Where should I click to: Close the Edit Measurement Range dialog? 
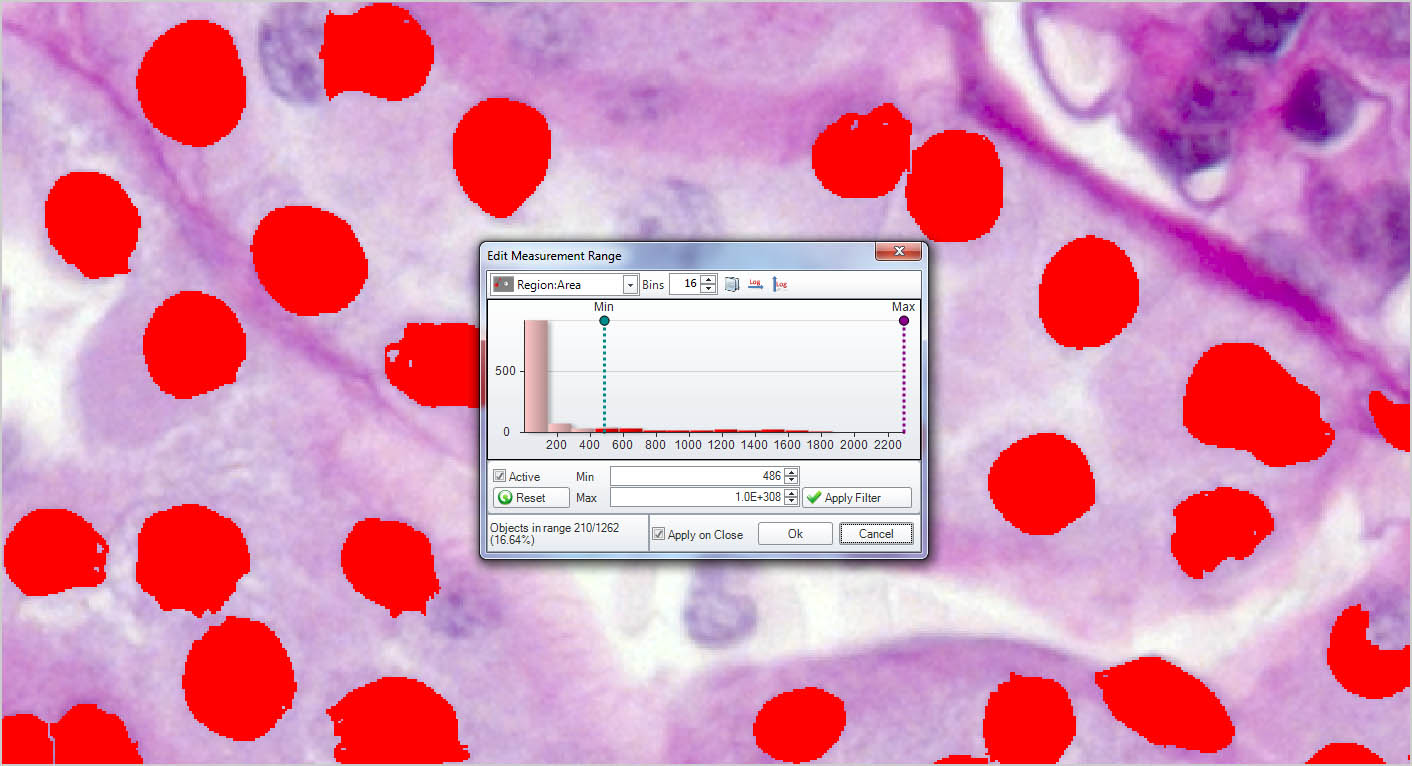898,252
